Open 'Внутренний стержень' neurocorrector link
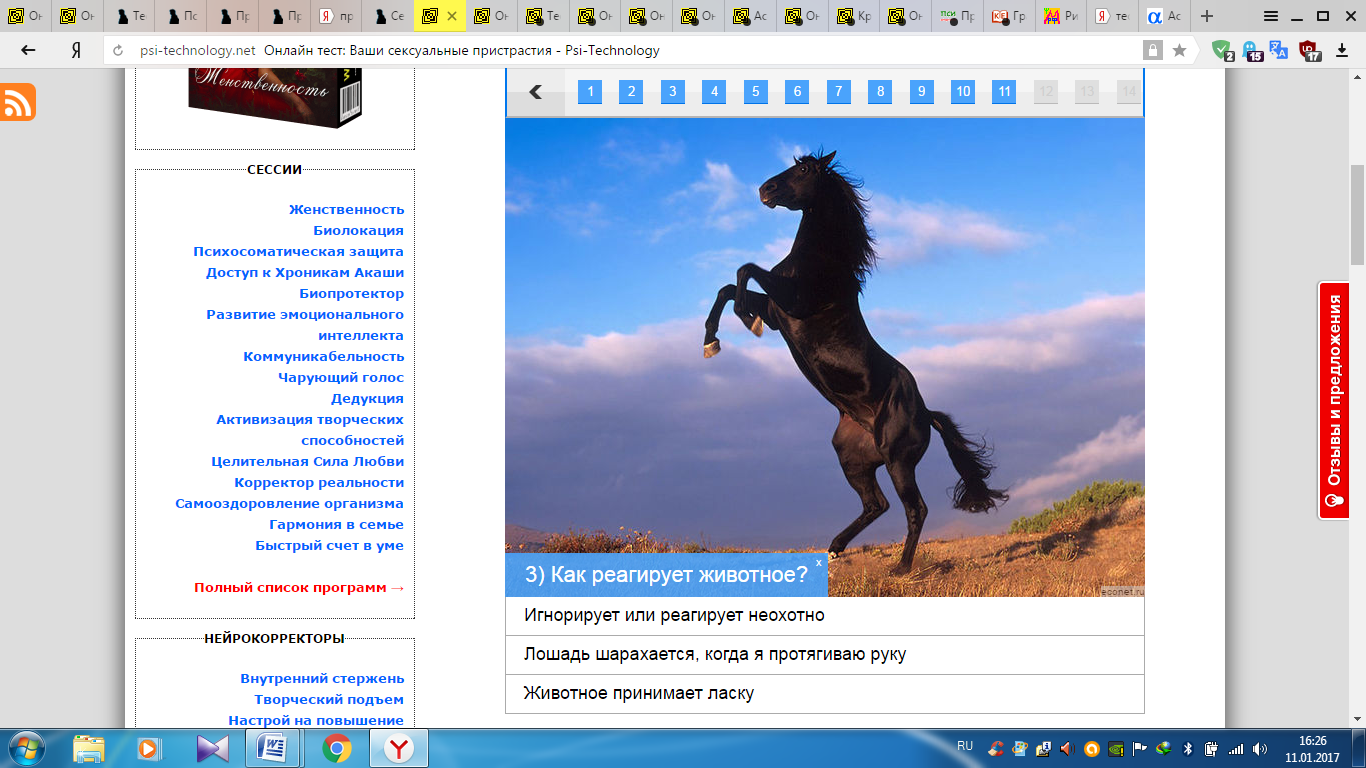The image size is (1366, 768). point(322,678)
